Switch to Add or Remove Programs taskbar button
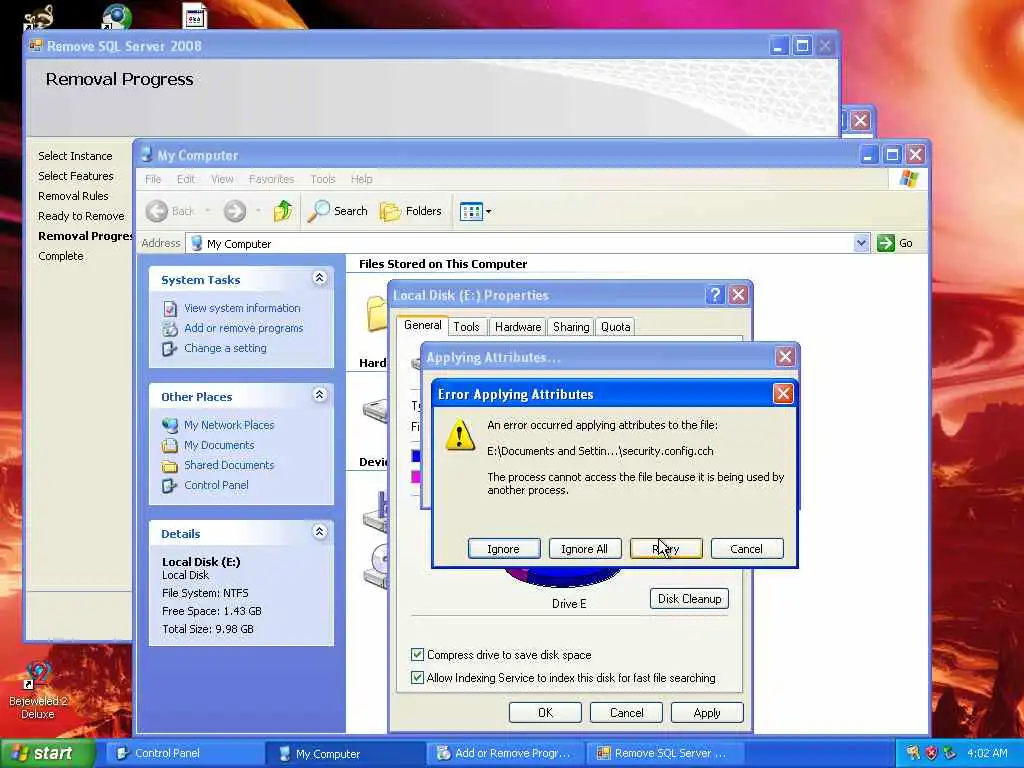Image resolution: width=1024 pixels, height=768 pixels. pos(506,754)
